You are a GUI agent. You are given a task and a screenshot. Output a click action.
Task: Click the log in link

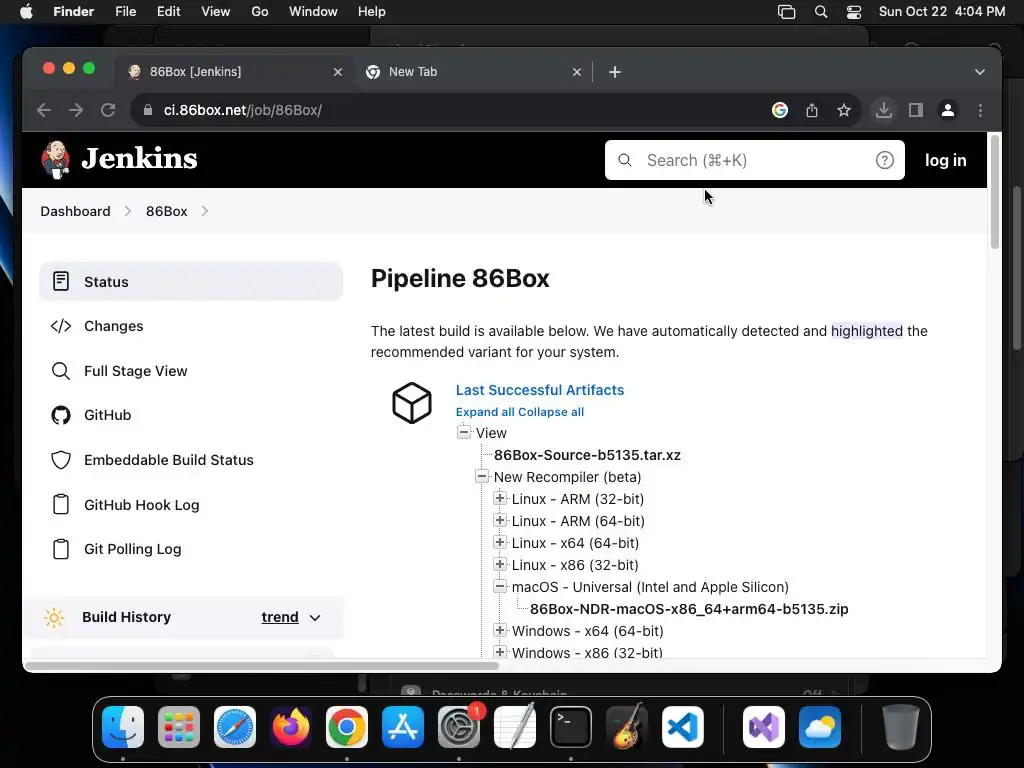point(946,160)
